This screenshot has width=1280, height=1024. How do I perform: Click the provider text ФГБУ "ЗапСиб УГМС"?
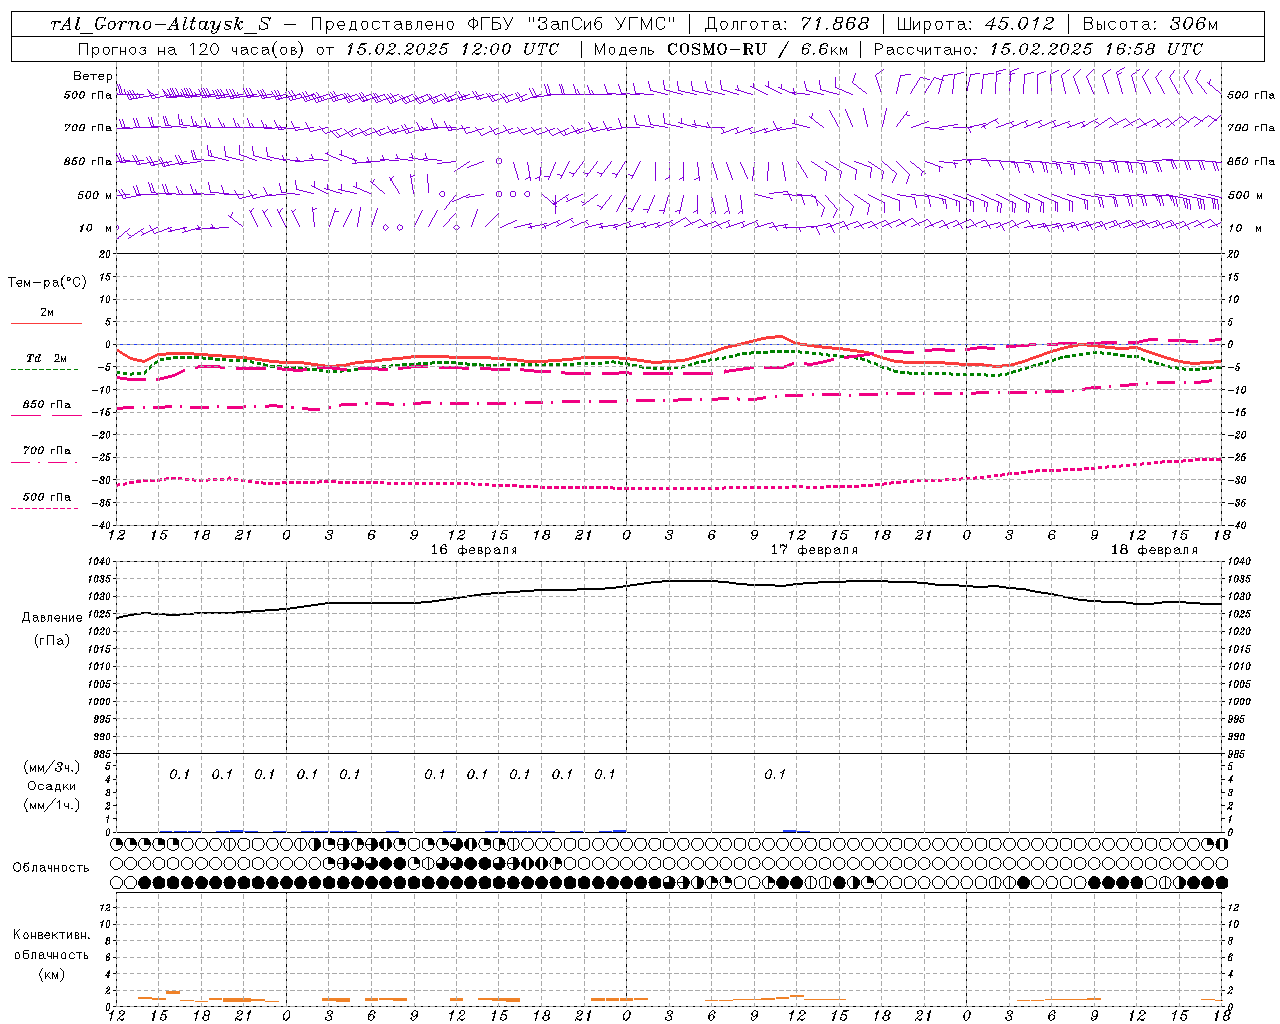coord(572,25)
